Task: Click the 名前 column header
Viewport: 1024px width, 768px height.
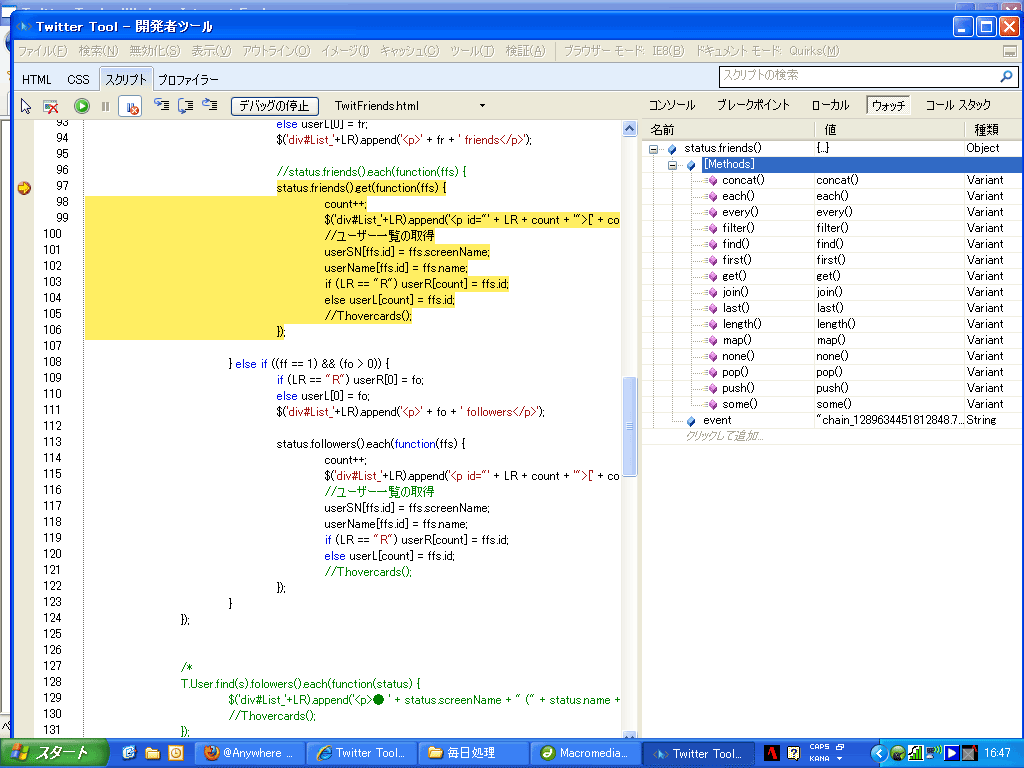Action: point(729,130)
